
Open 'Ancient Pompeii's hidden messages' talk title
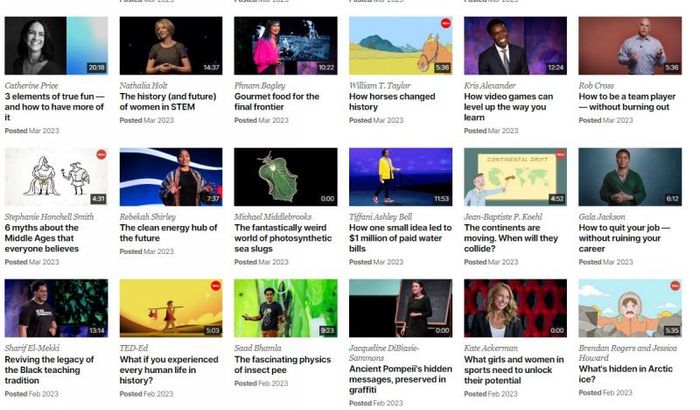pyautogui.click(x=400, y=379)
